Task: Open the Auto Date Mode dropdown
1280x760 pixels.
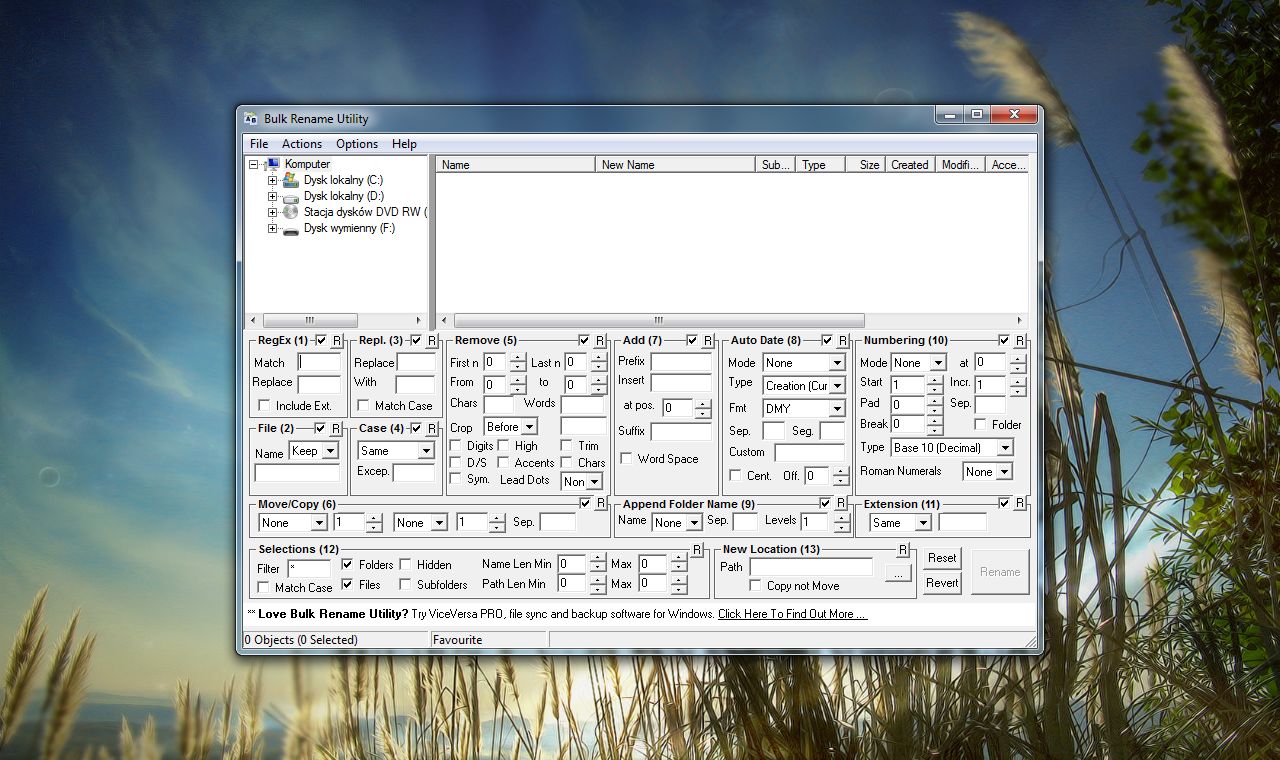Action: coord(836,363)
